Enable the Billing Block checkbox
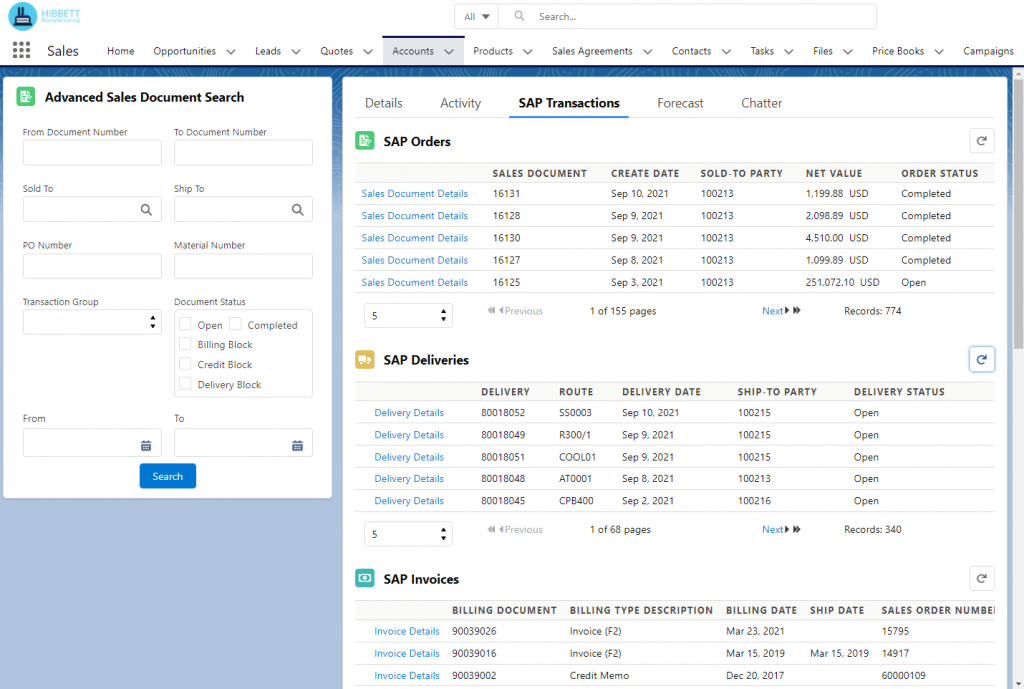1024x689 pixels. pos(185,344)
